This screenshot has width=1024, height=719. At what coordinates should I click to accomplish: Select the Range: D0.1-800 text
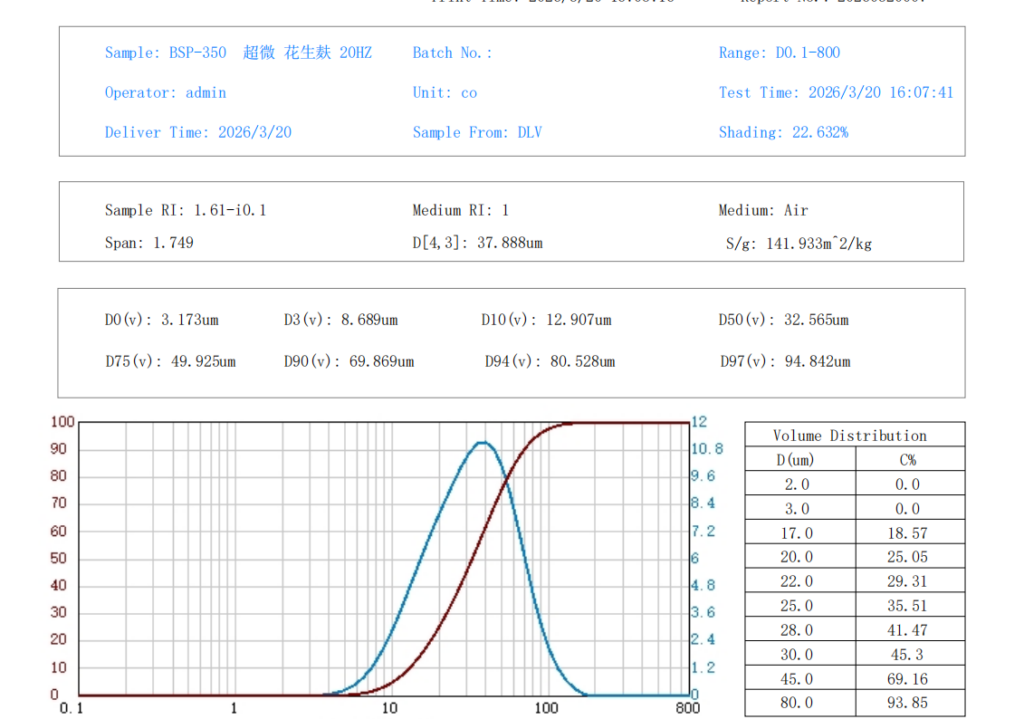779,53
